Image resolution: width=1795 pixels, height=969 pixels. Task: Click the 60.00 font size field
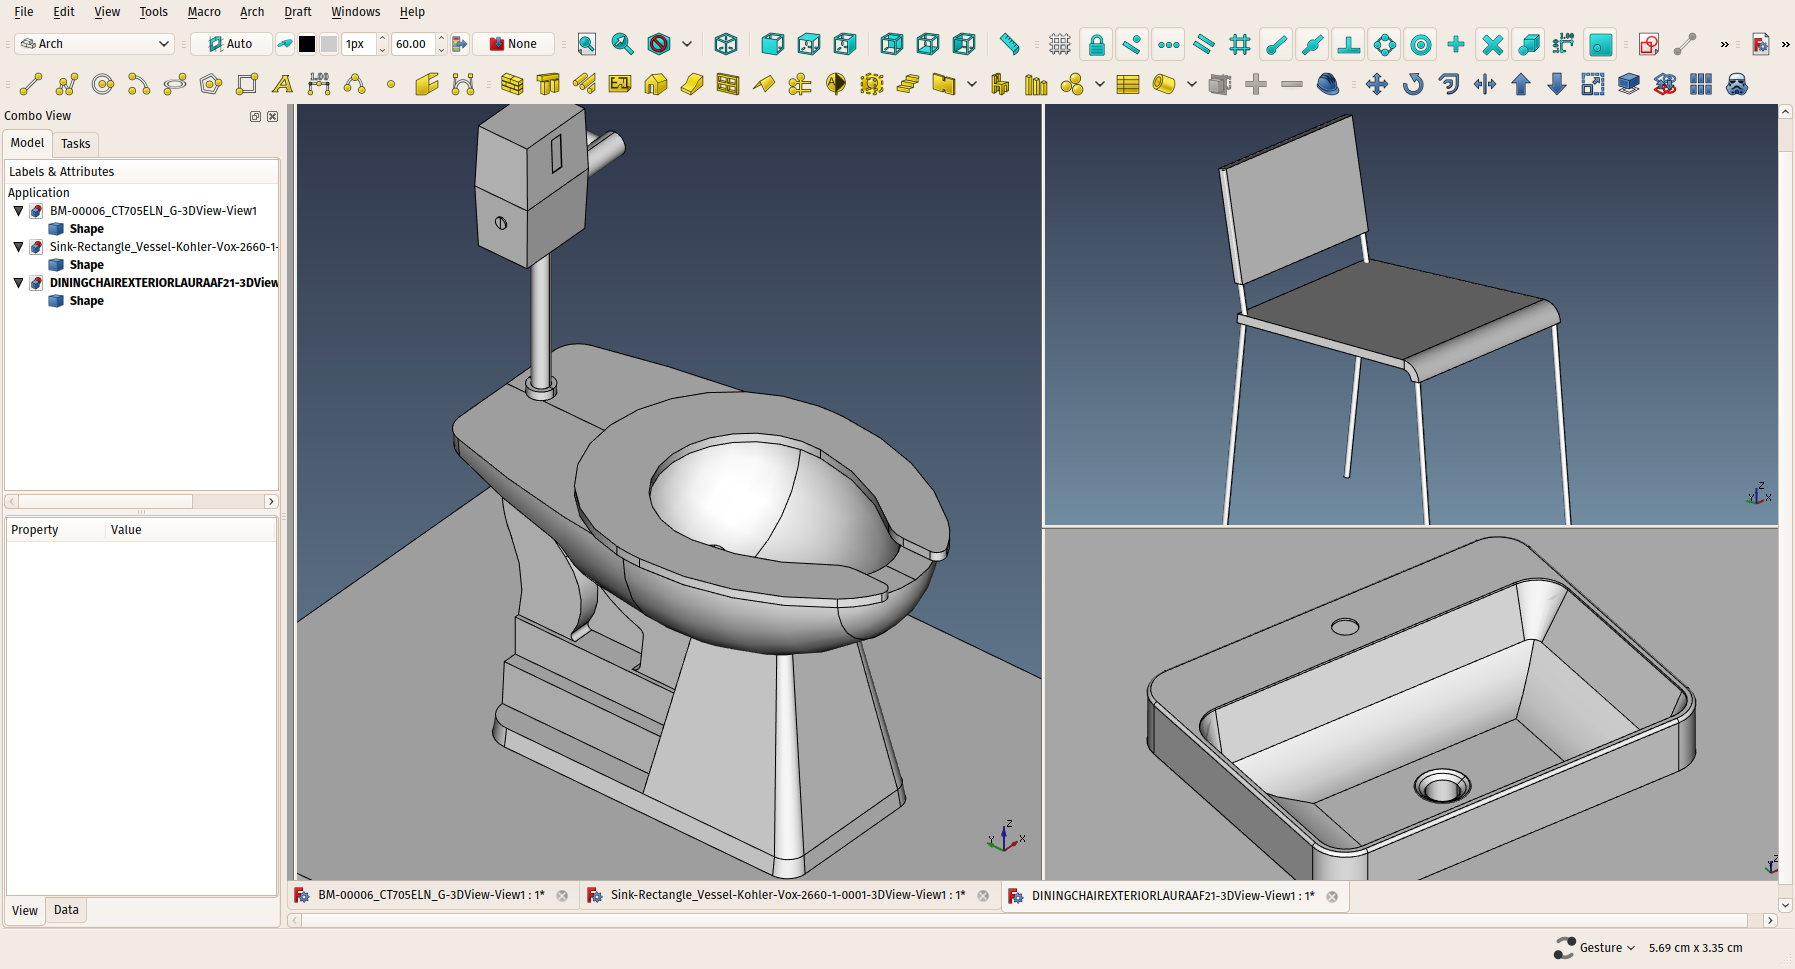tap(412, 44)
